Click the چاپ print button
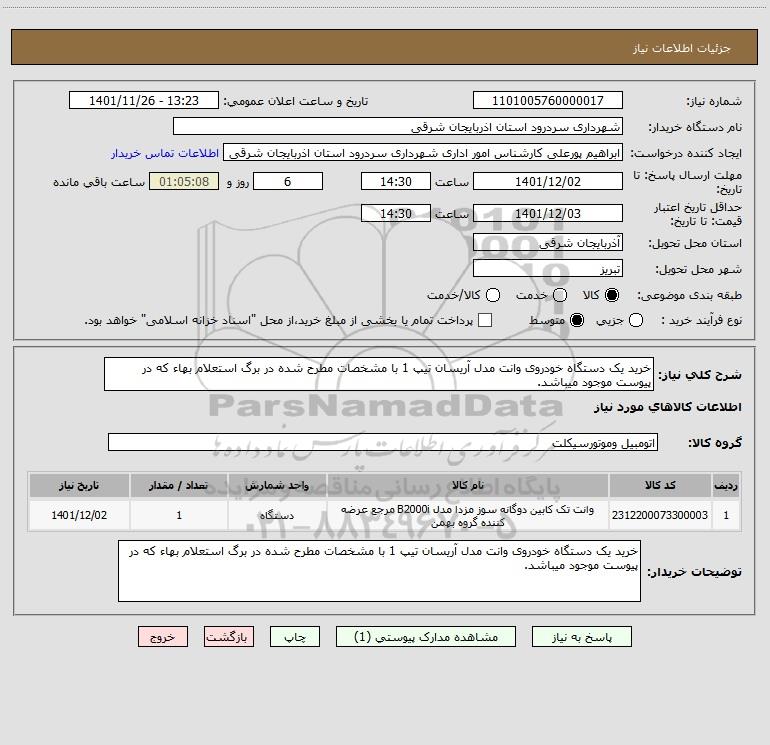 (x=295, y=637)
